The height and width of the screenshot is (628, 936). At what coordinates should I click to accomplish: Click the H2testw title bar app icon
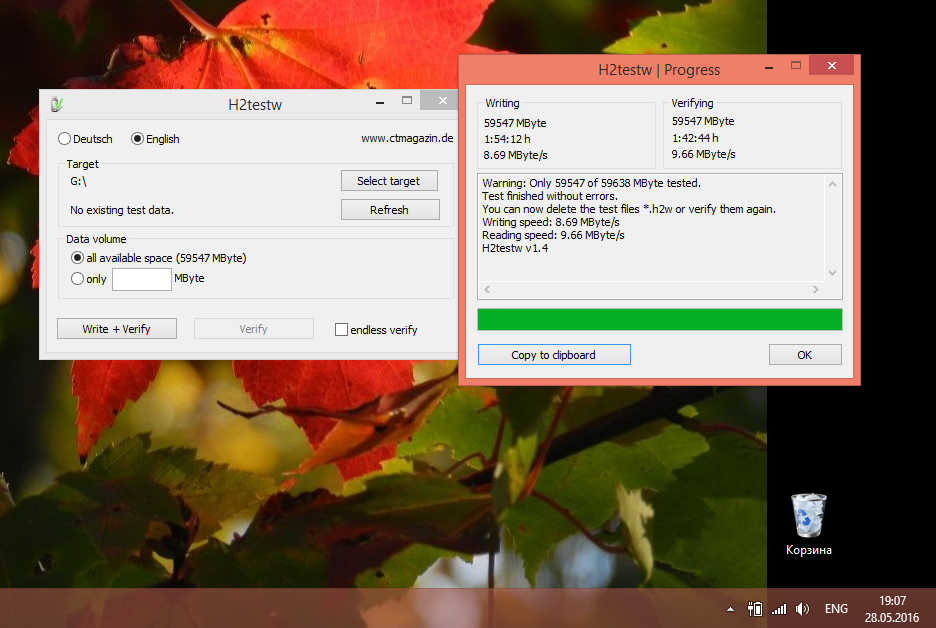tap(57, 104)
